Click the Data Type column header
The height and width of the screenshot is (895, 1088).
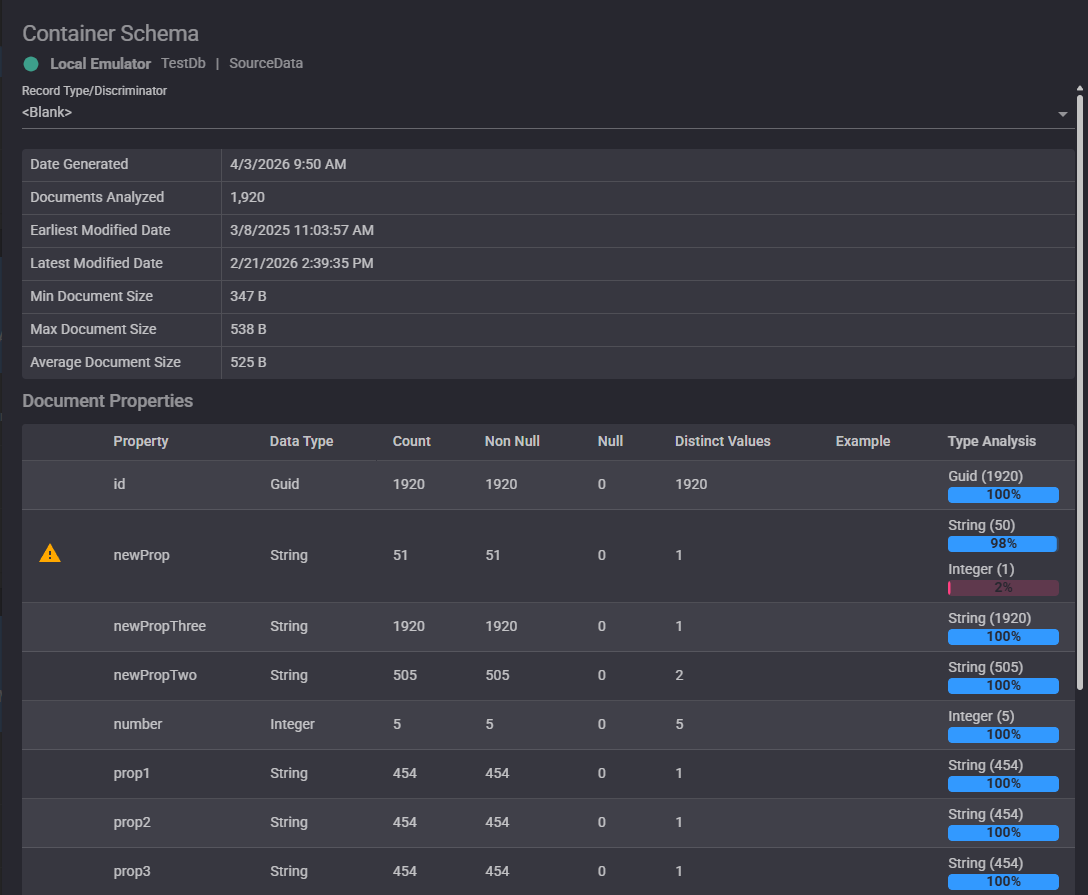301,441
